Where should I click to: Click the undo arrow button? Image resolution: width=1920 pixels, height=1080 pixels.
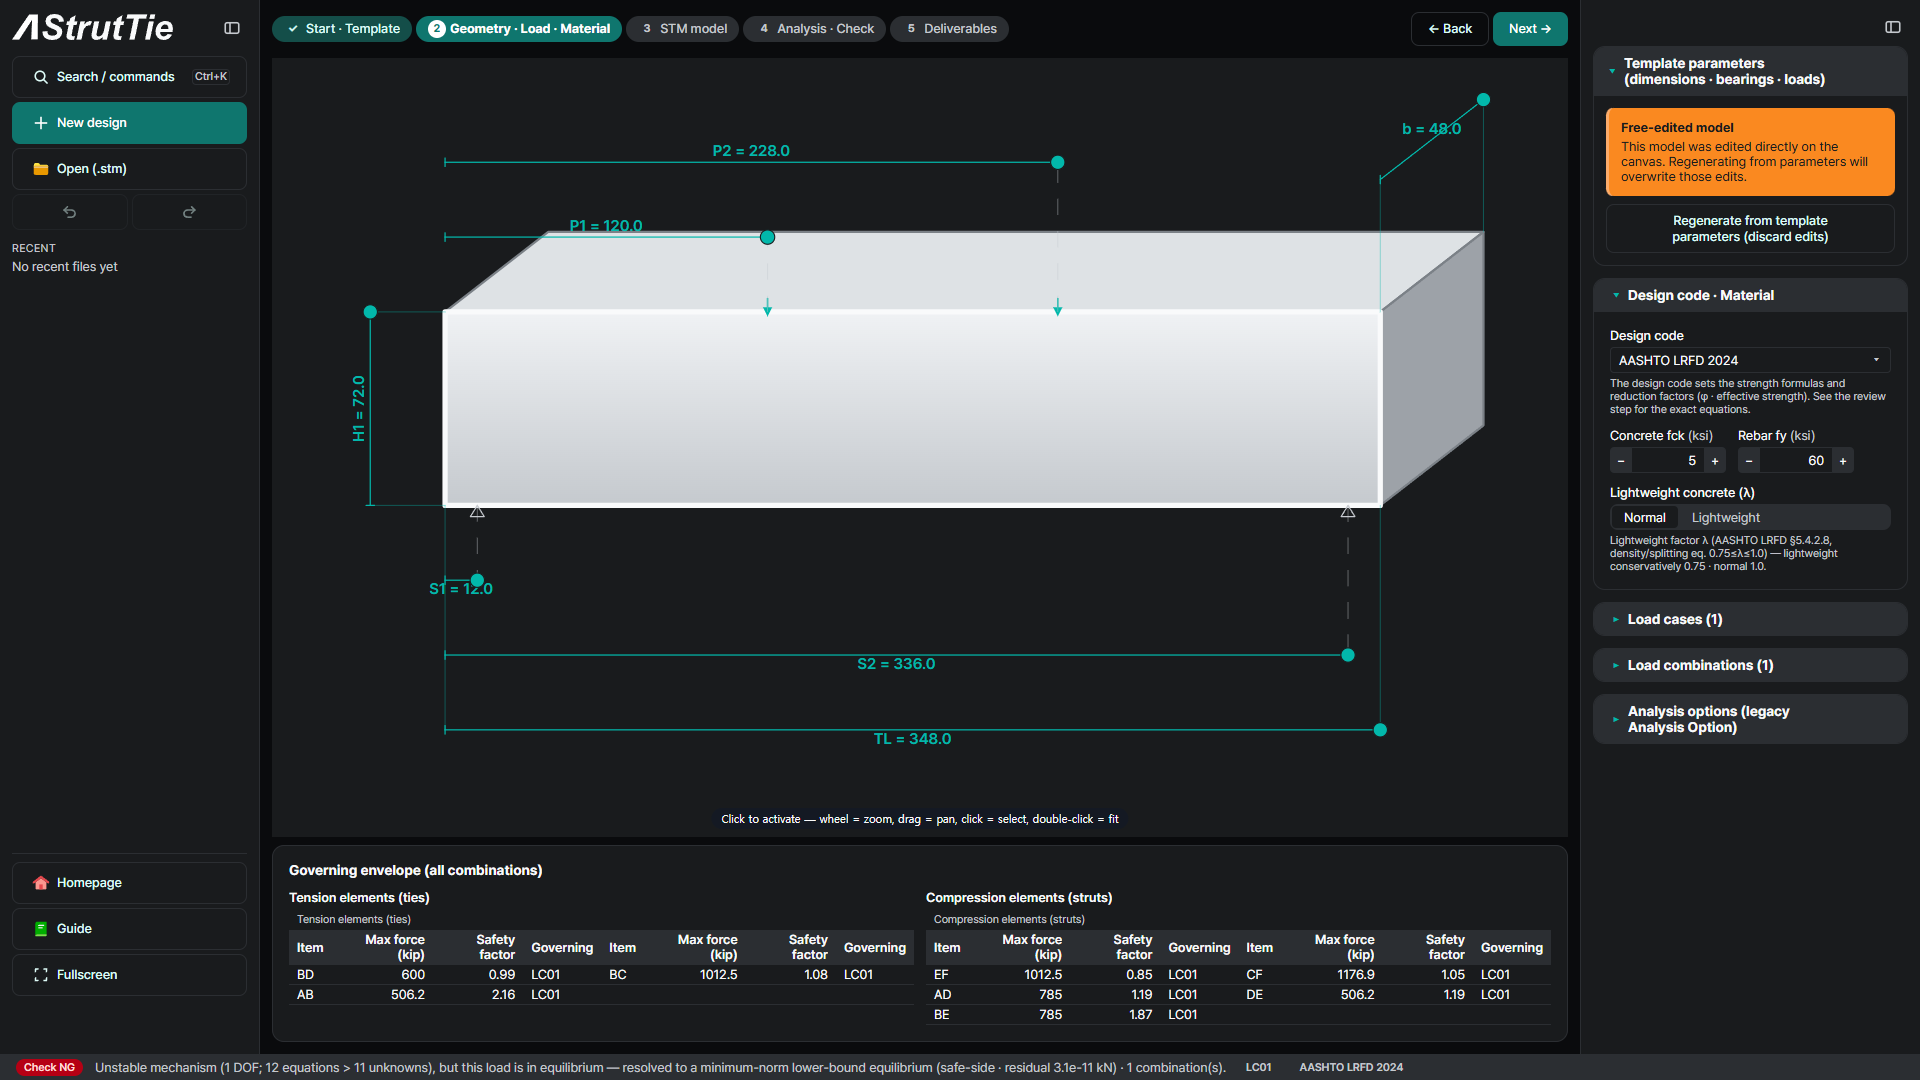tap(70, 212)
